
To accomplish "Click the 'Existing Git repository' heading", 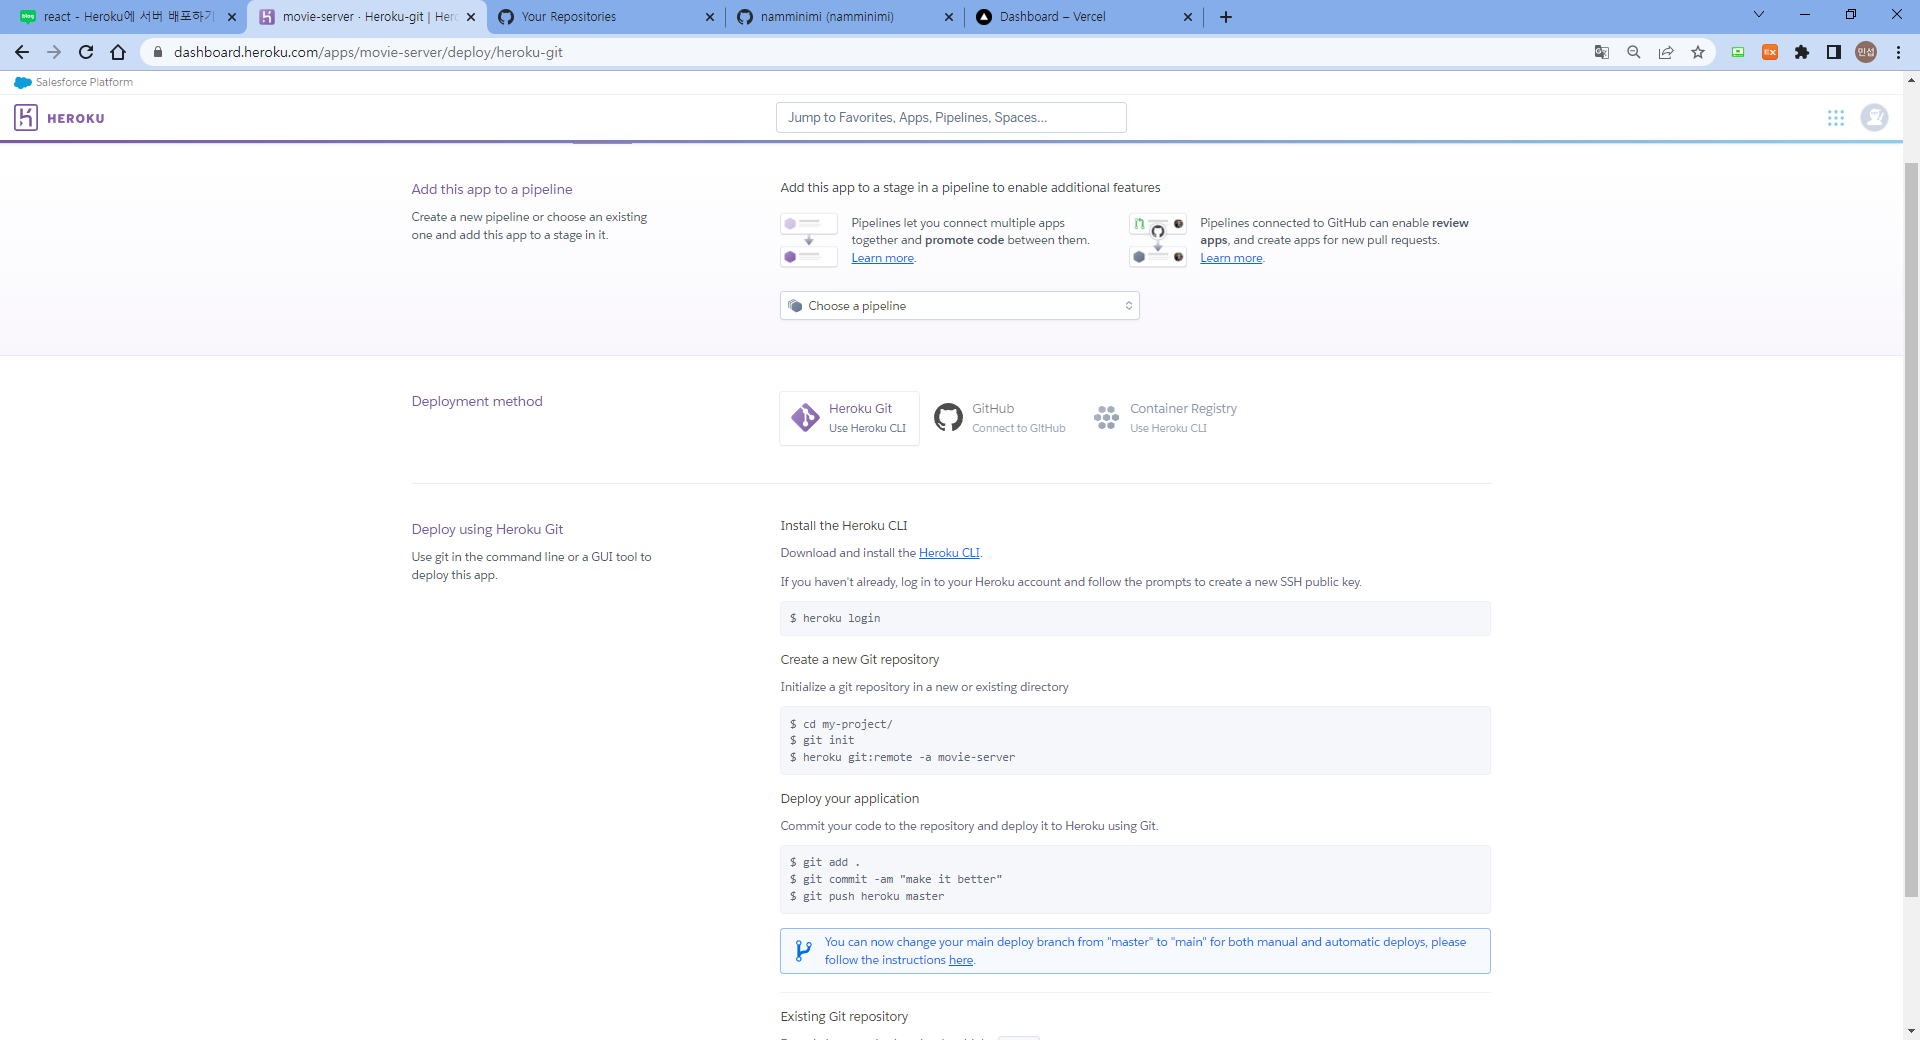I will tap(844, 1016).
